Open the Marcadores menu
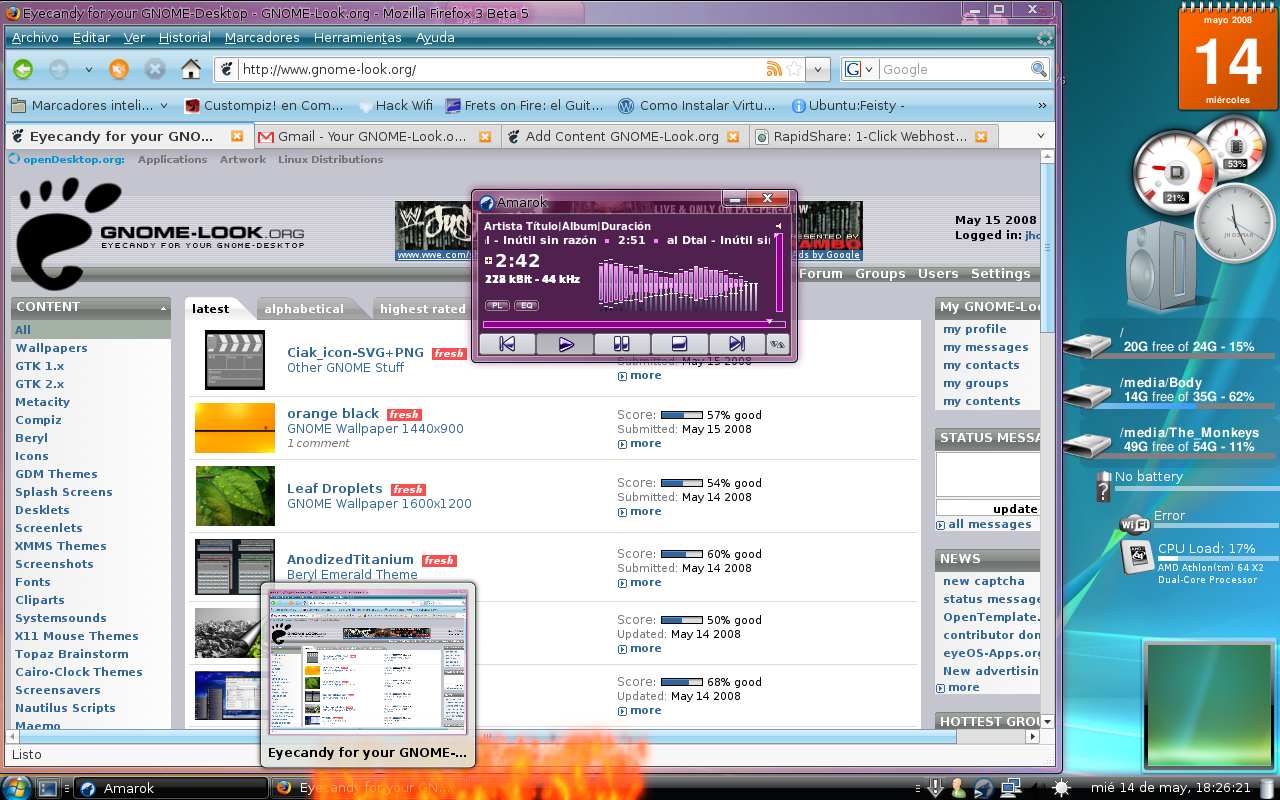Screen dimensions: 1280x800 click(262, 37)
